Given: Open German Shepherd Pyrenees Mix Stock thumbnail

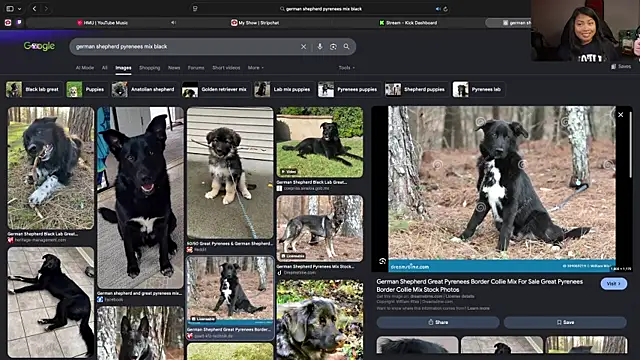Looking at the screenshot, I should [320, 229].
